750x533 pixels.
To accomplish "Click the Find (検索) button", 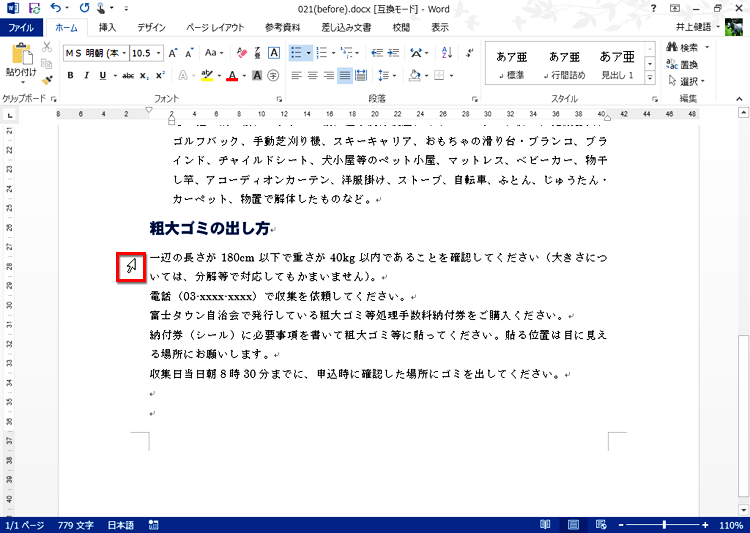I will [x=683, y=47].
